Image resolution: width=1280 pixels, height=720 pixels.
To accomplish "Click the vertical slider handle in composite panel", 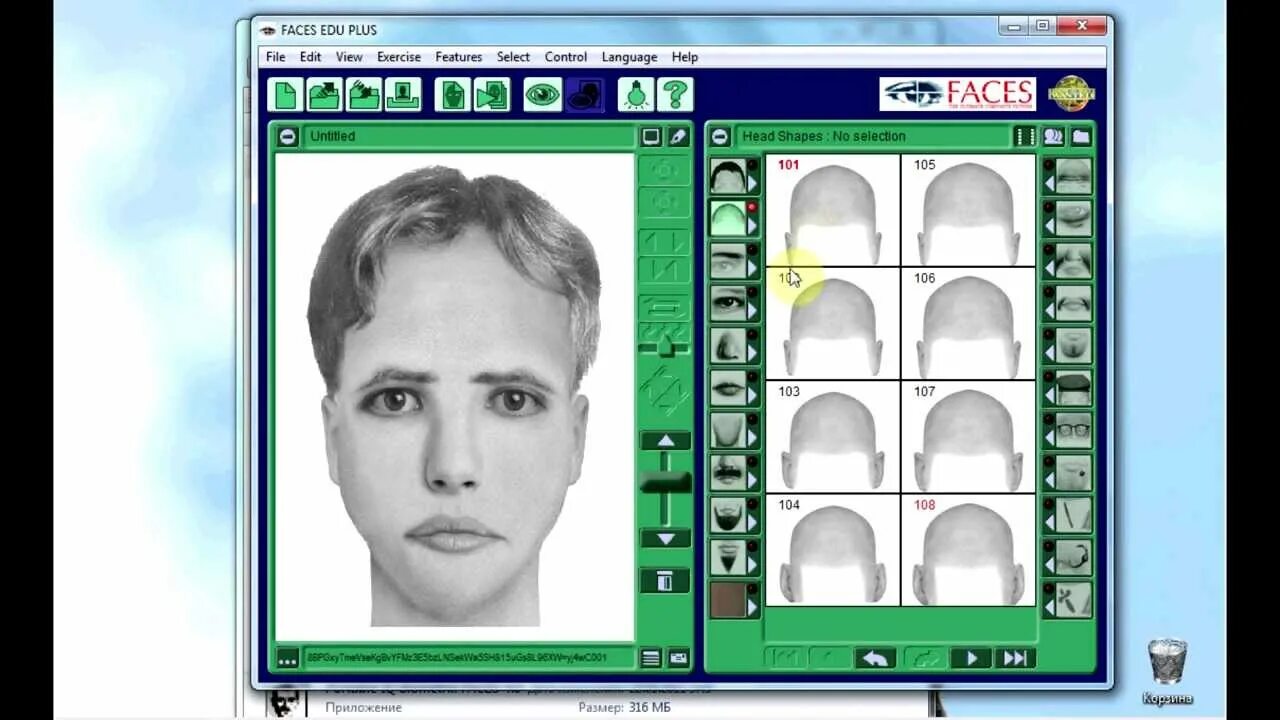I will tap(665, 483).
